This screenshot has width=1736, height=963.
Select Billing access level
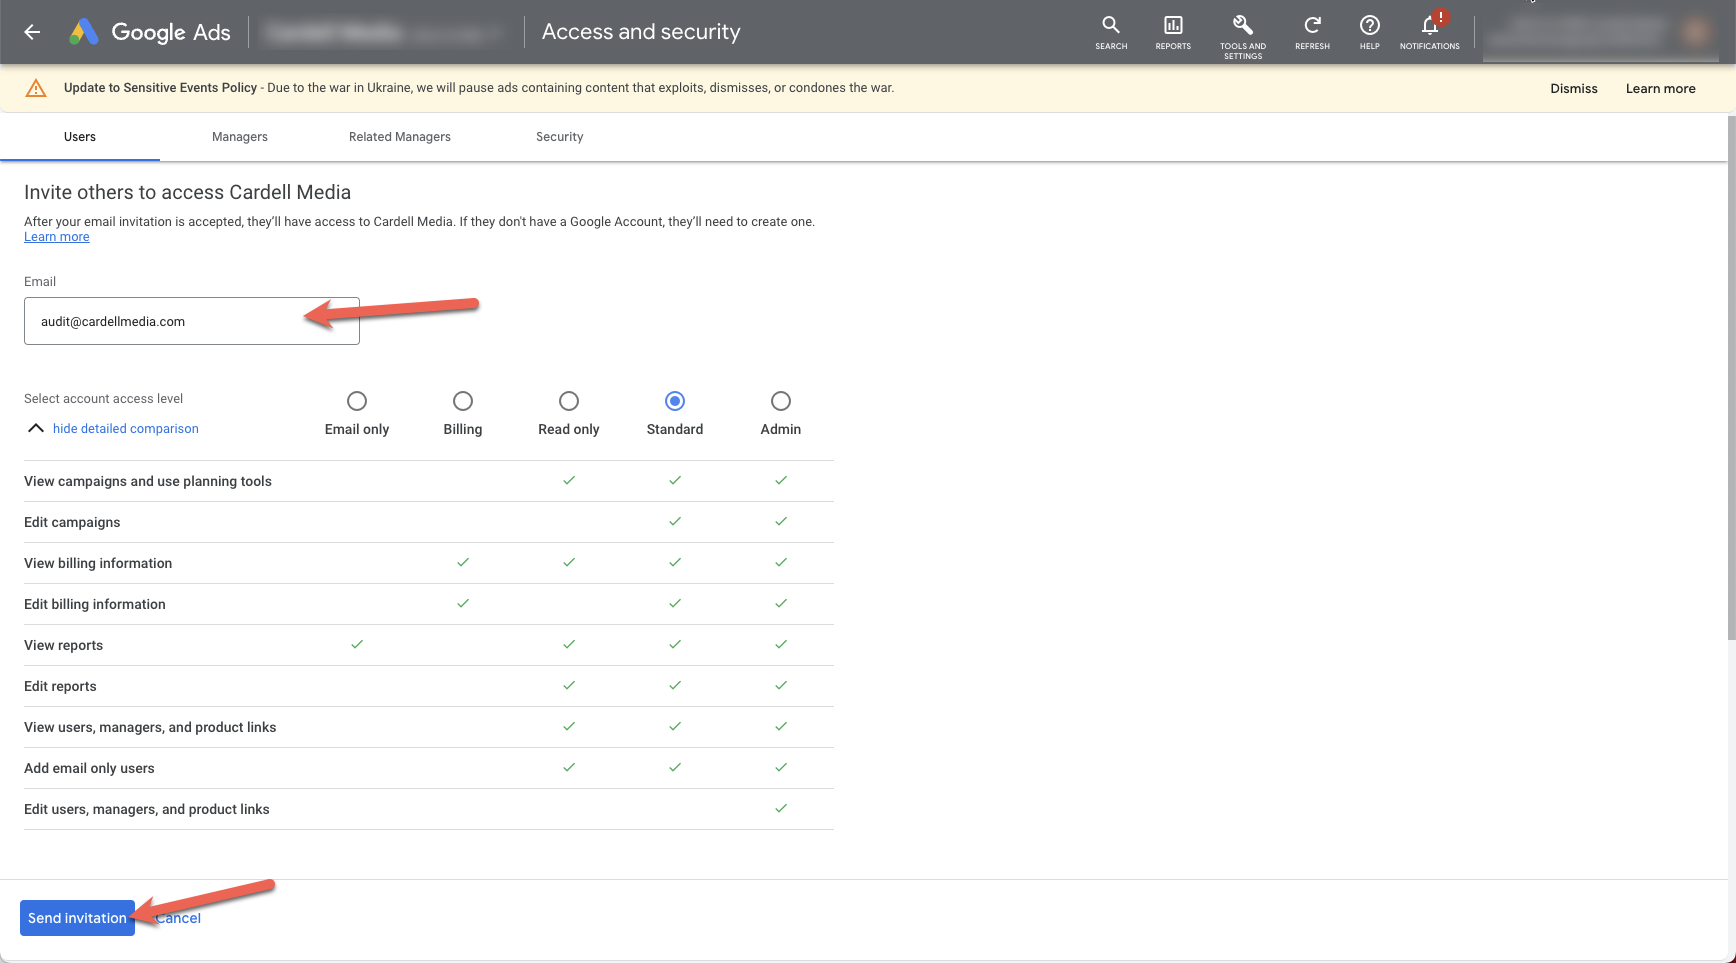[x=463, y=401]
